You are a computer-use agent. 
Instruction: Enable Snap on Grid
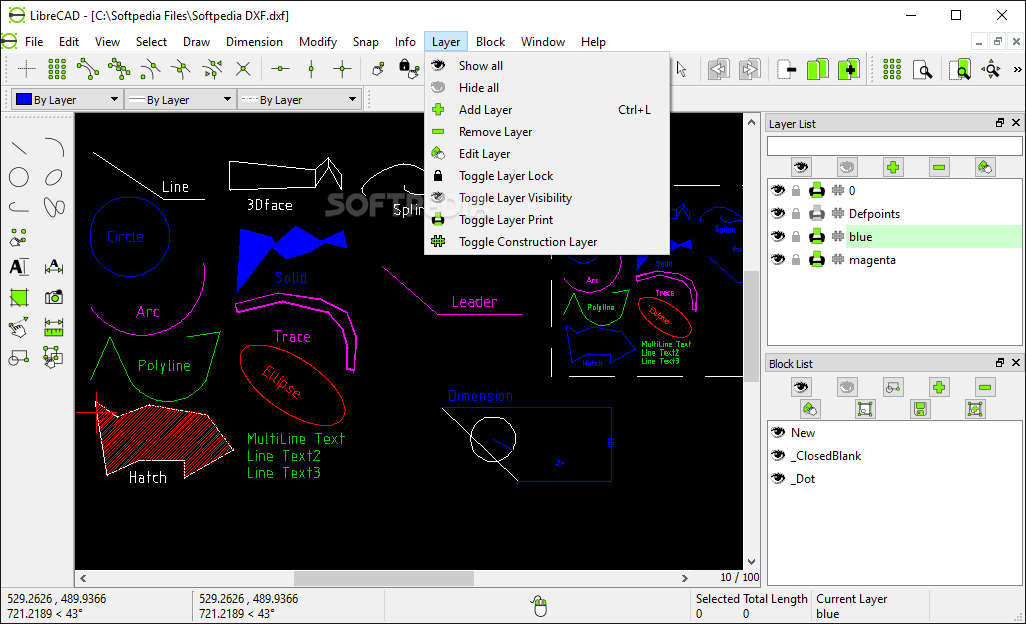tap(57, 69)
